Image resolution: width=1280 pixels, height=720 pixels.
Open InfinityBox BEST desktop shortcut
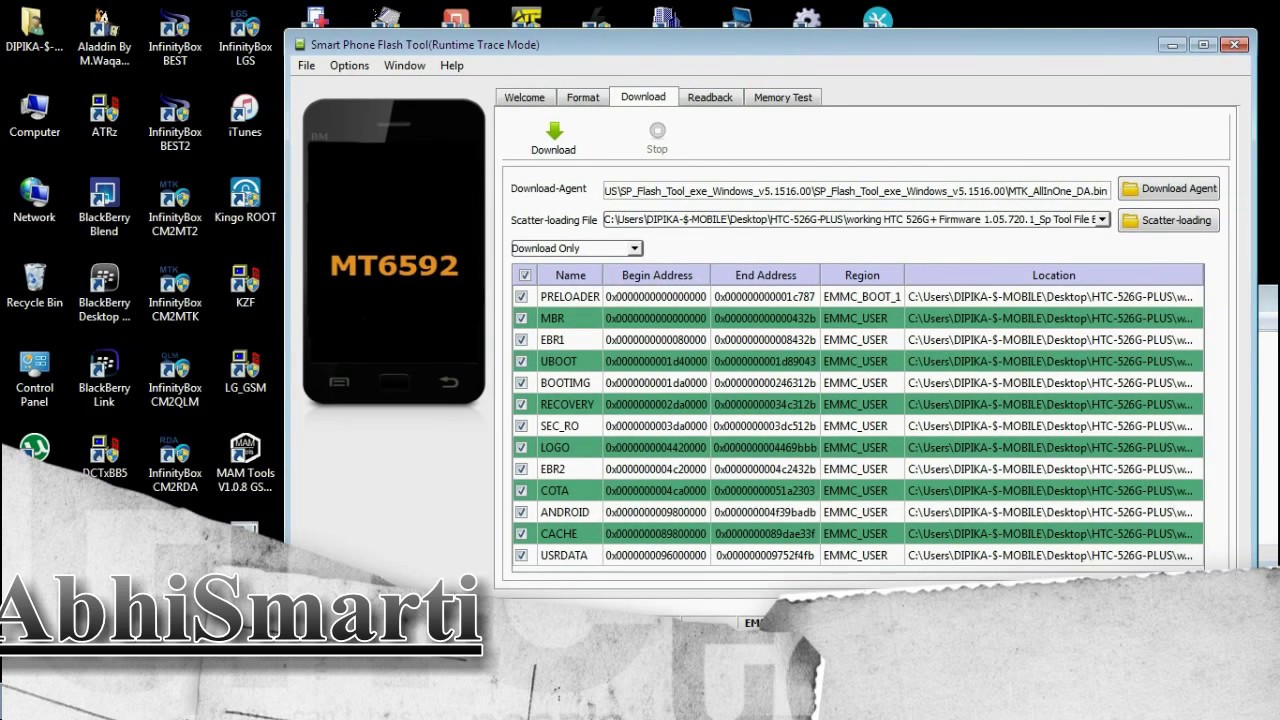point(175,36)
